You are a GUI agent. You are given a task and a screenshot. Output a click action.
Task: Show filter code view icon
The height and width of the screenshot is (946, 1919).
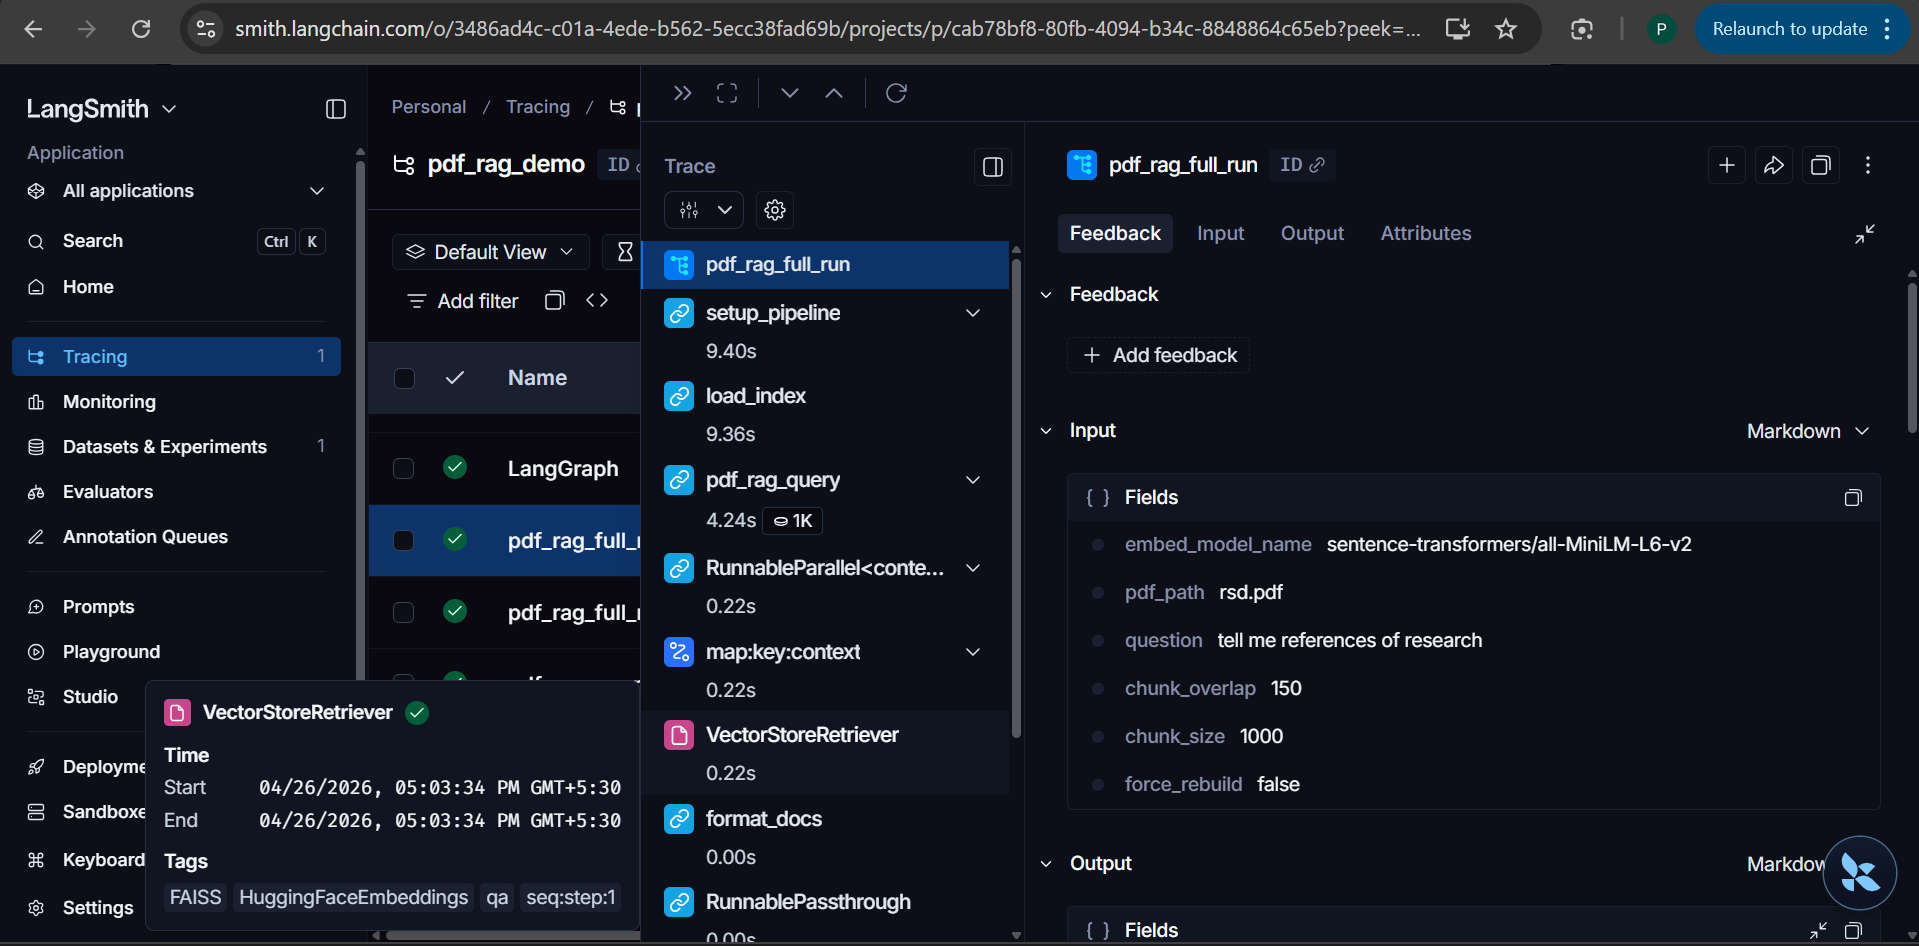(x=597, y=301)
